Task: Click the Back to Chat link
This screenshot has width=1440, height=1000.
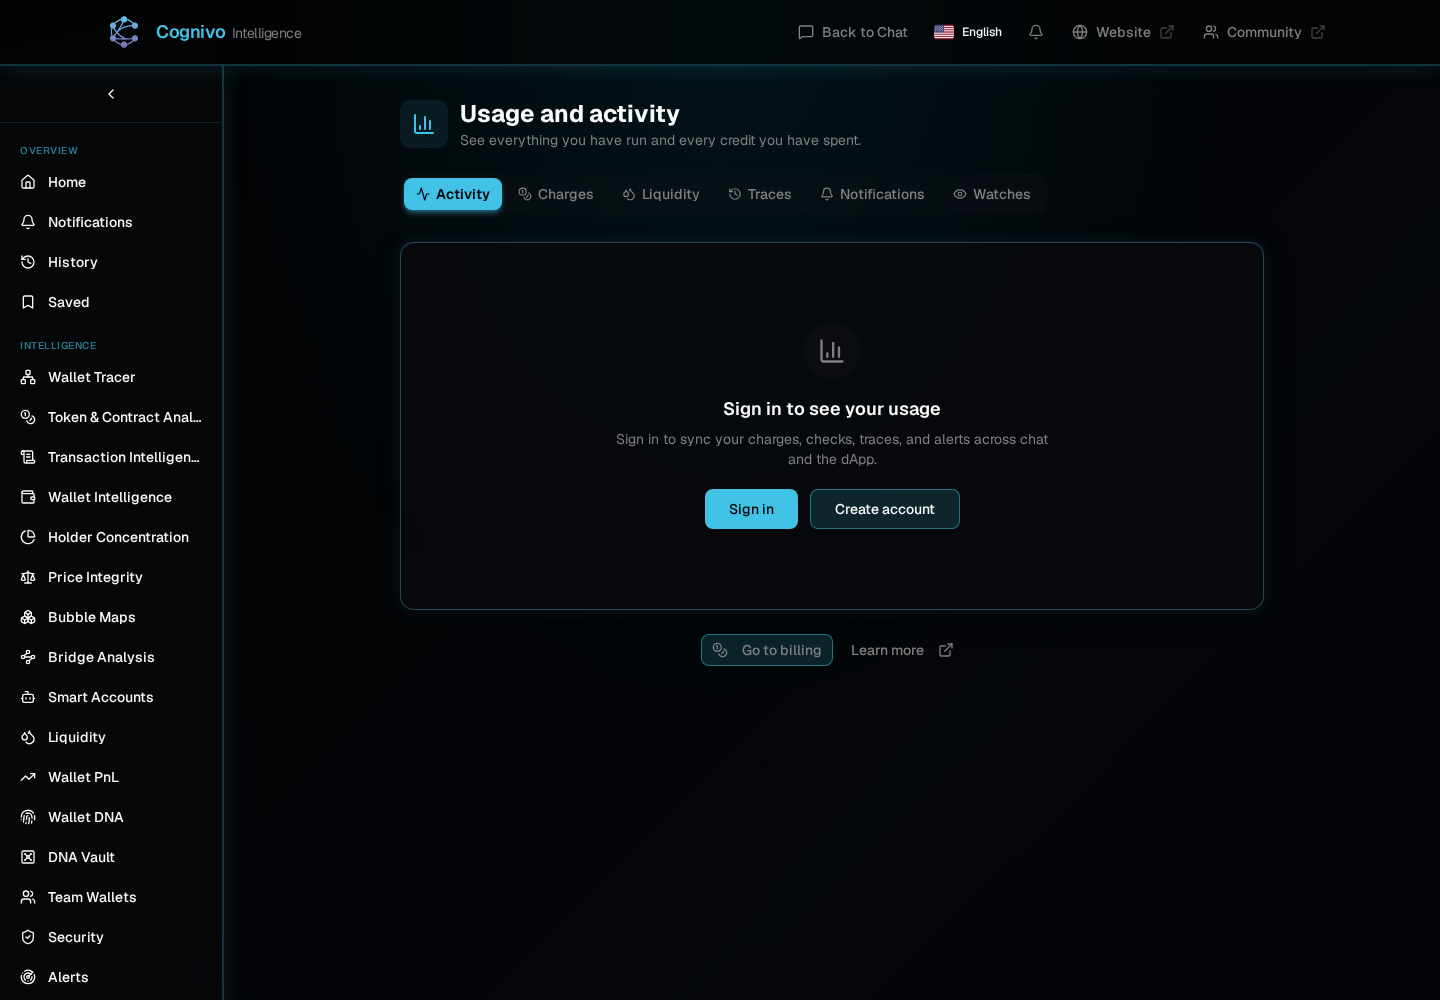Action: 853,32
